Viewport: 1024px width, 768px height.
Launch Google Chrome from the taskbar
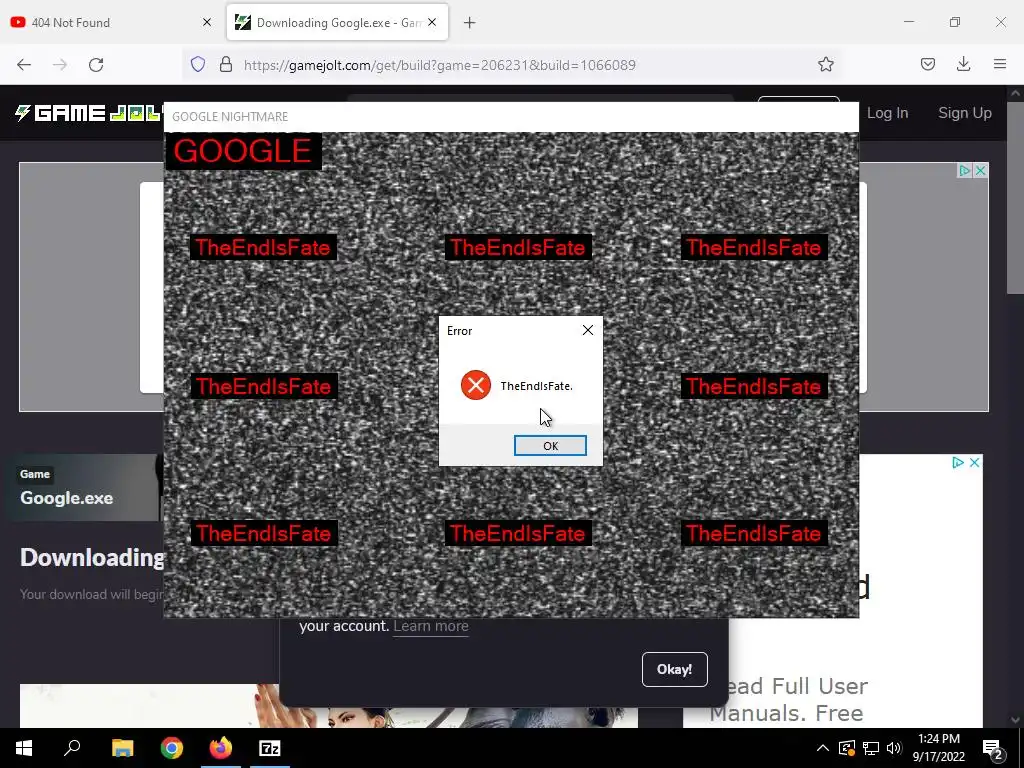coord(172,748)
